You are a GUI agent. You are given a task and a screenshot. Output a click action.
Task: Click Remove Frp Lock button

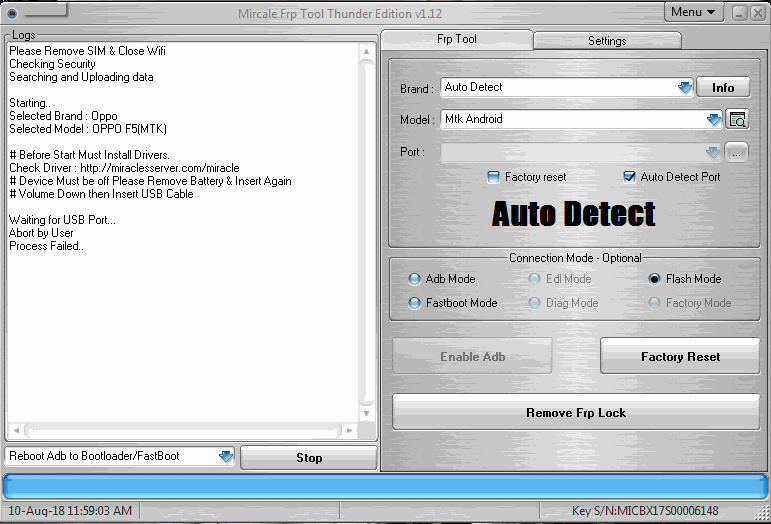[576, 412]
